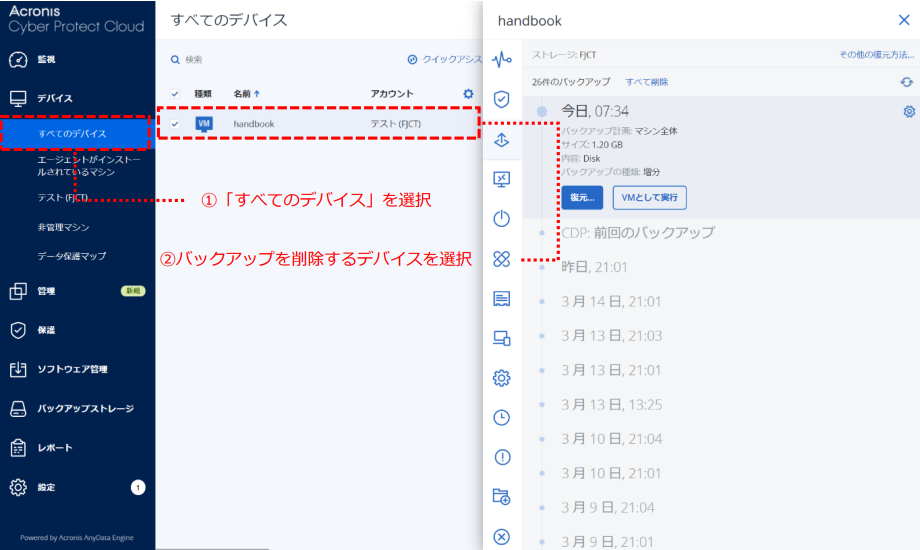Open バックアップストレージ in the sidebar
The image size is (920, 550).
point(85,409)
